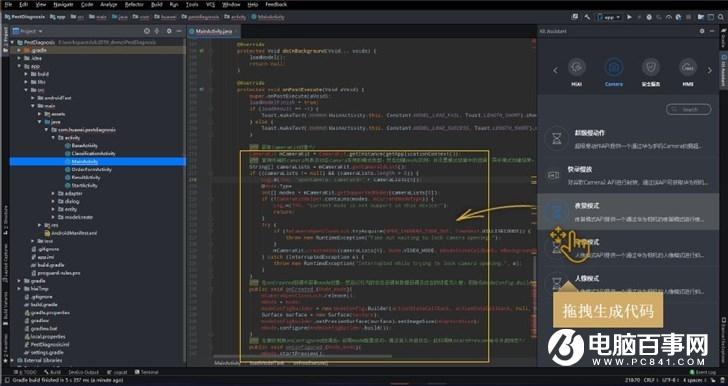Open the Refactor menu
The image size is (728, 386).
point(134,4)
